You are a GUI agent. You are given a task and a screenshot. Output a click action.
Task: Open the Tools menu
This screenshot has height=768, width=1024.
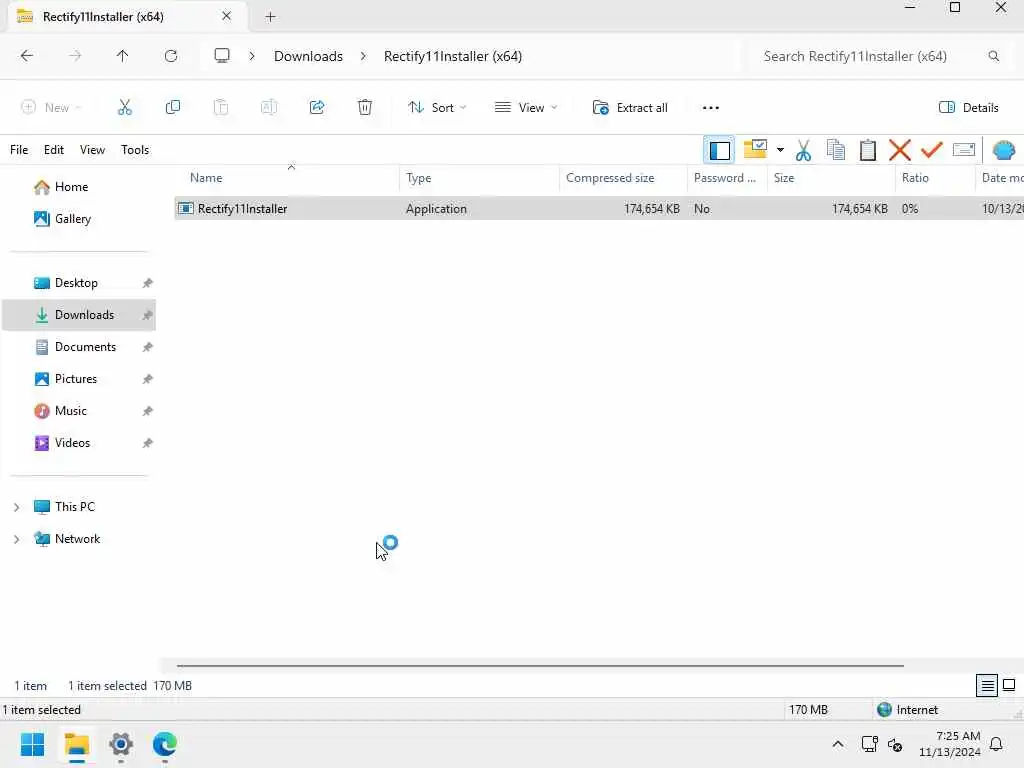135,150
